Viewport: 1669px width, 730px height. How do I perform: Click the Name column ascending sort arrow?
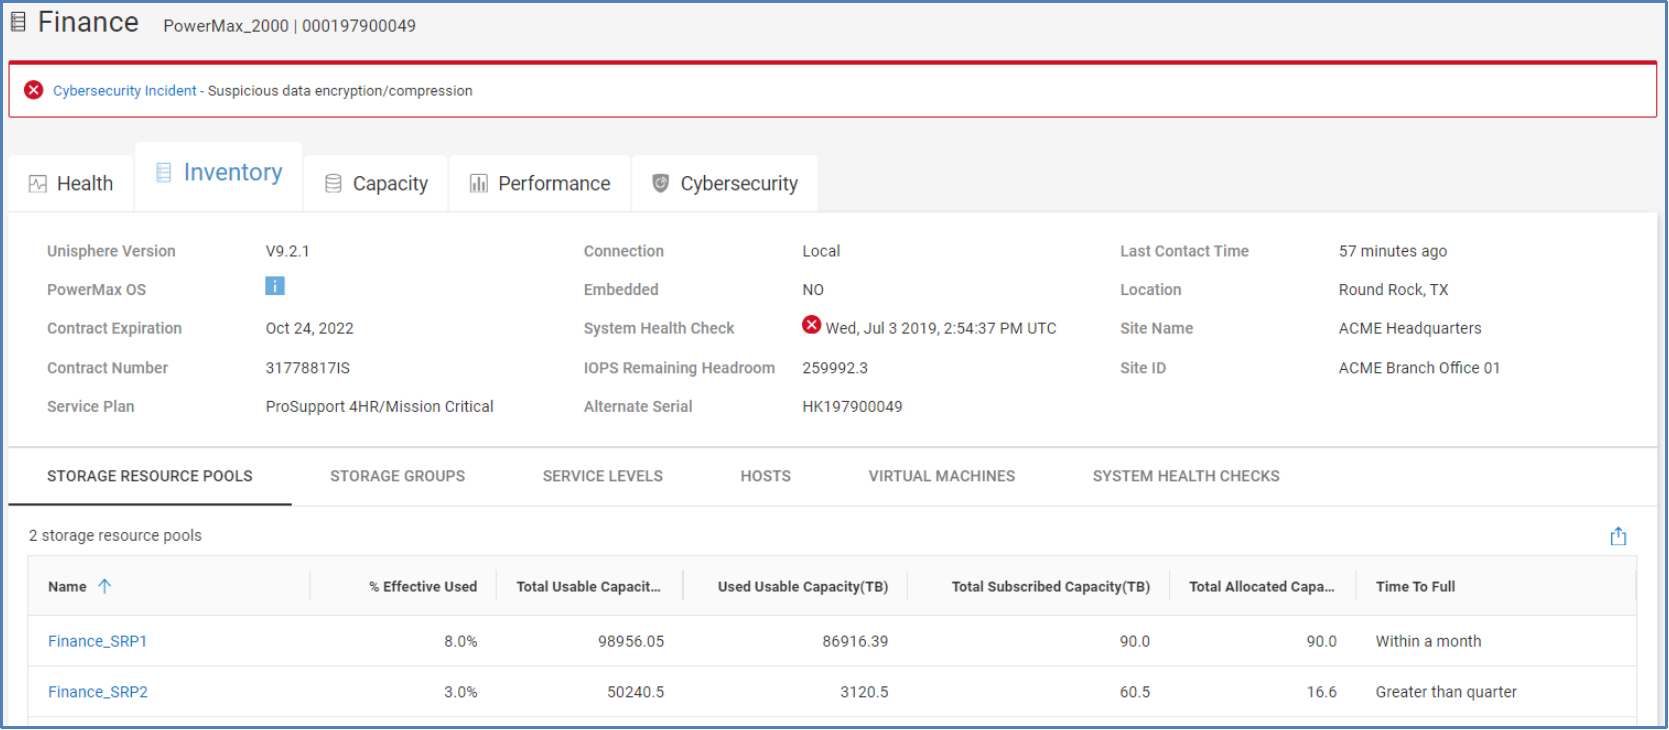(105, 587)
